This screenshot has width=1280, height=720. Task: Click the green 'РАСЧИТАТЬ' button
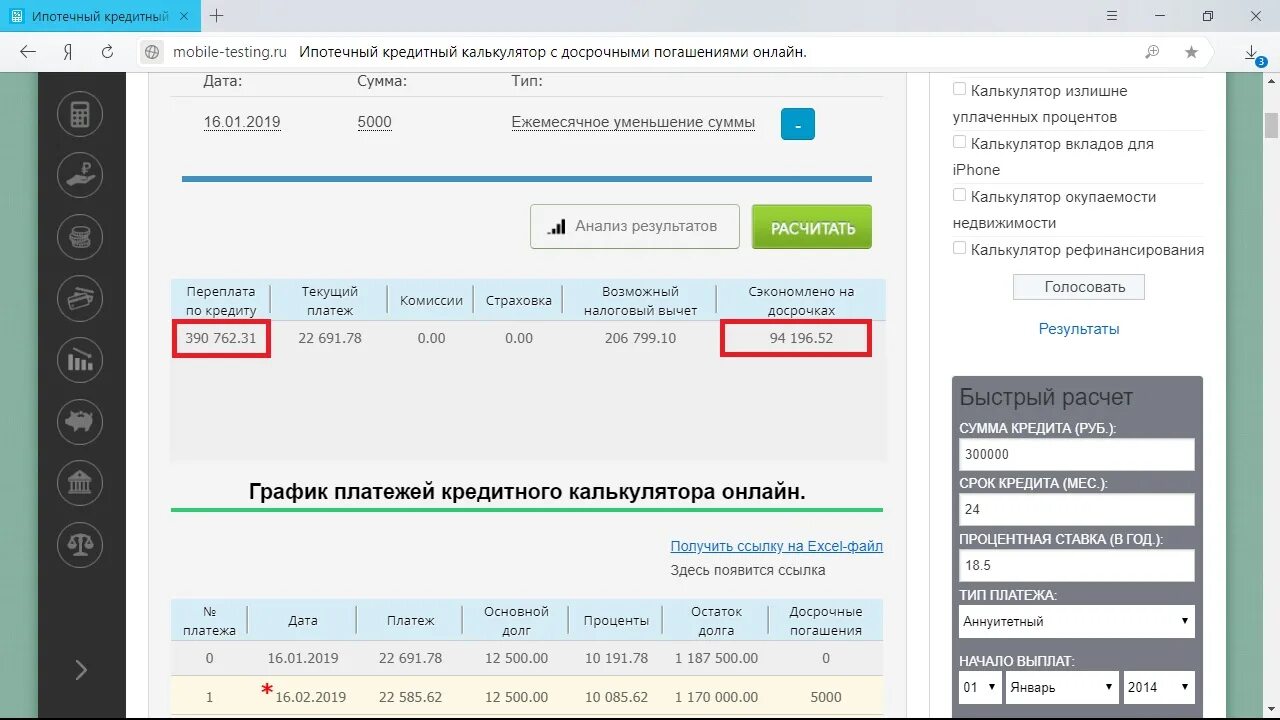812,227
